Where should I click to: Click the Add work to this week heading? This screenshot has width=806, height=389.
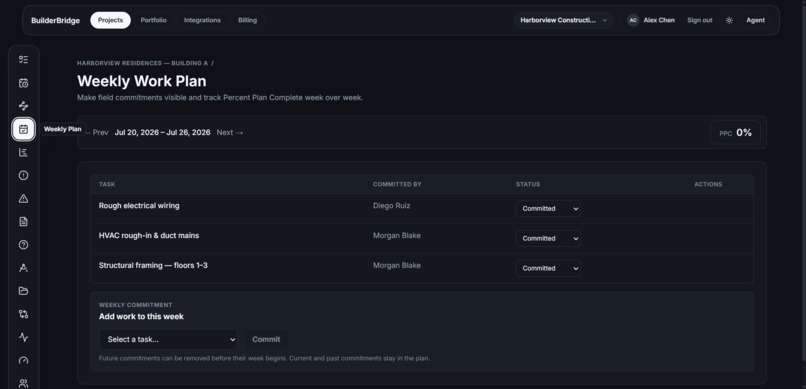tap(141, 317)
